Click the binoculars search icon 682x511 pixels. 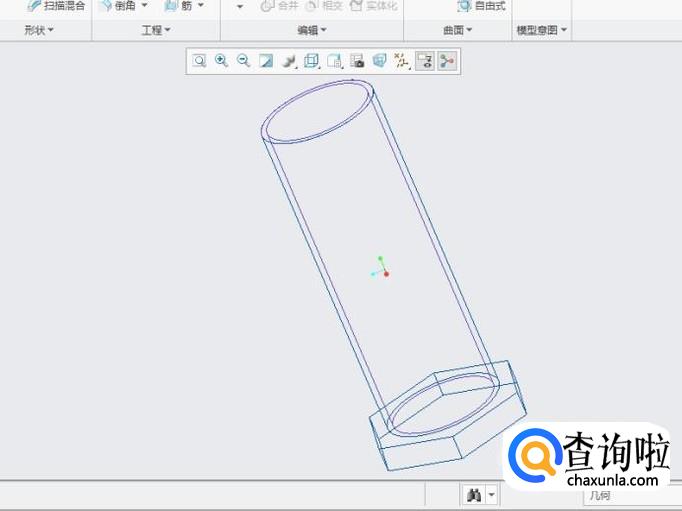[473, 495]
